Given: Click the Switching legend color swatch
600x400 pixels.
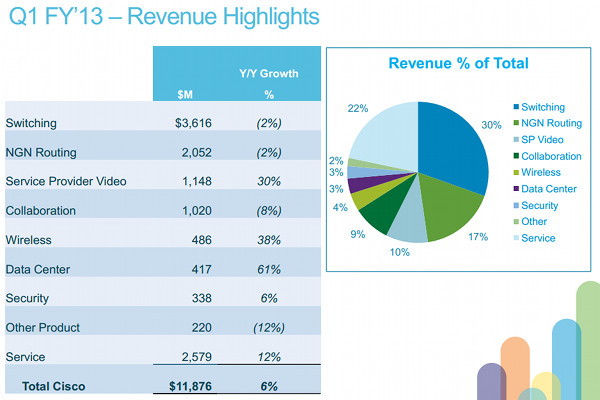Looking at the screenshot, I should click(516, 107).
